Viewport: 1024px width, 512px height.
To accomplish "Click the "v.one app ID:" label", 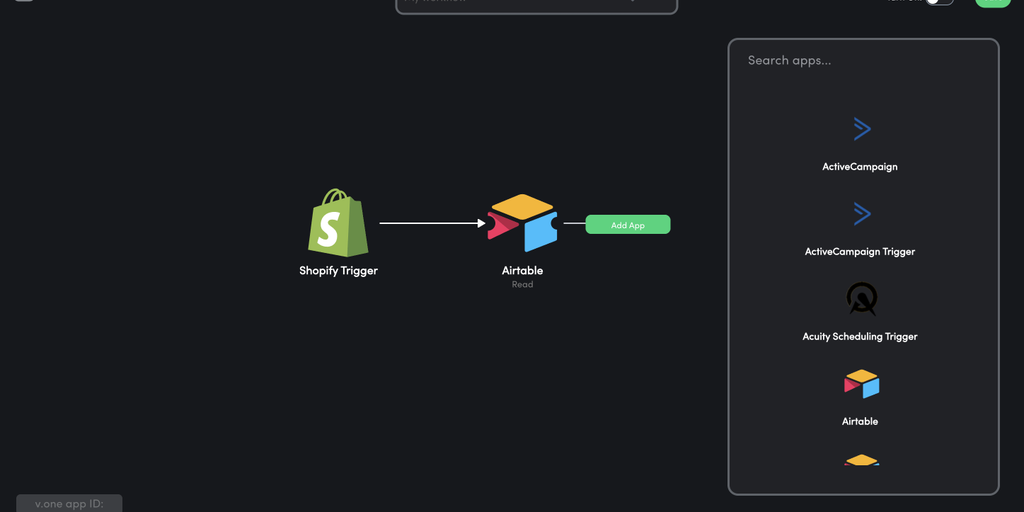I will [x=69, y=504].
